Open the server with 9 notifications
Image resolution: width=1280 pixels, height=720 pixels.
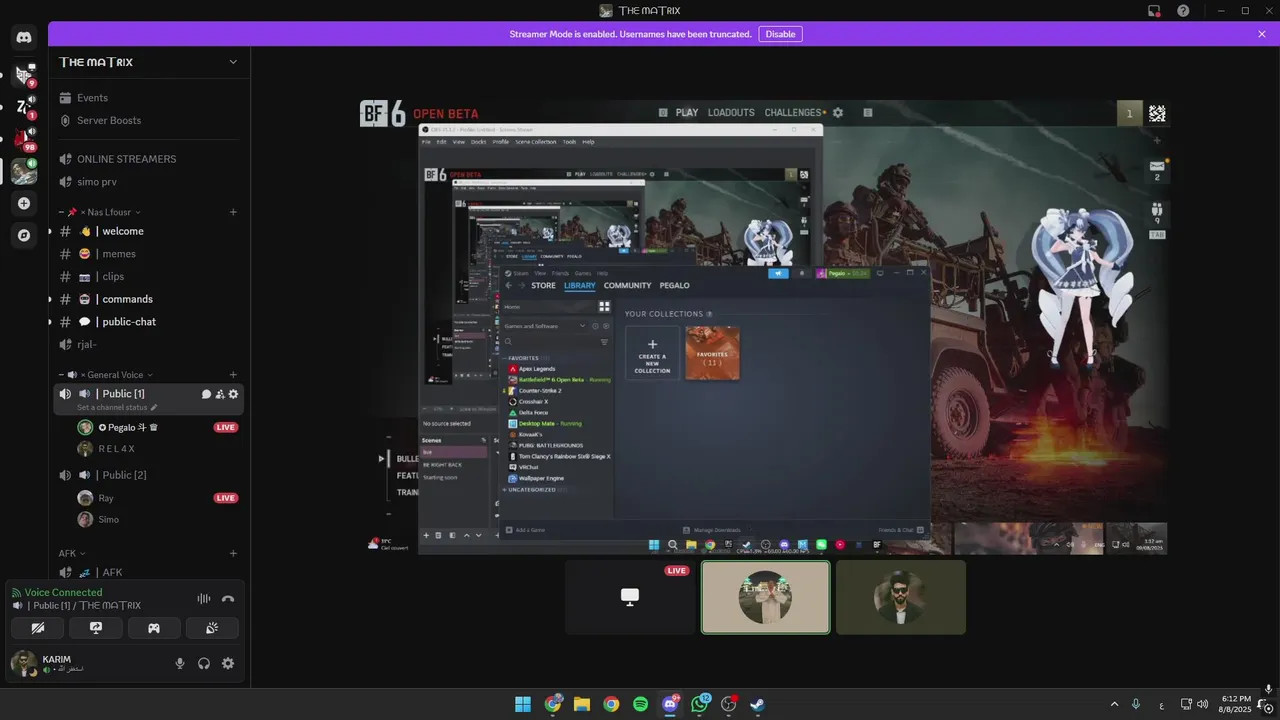point(24,74)
